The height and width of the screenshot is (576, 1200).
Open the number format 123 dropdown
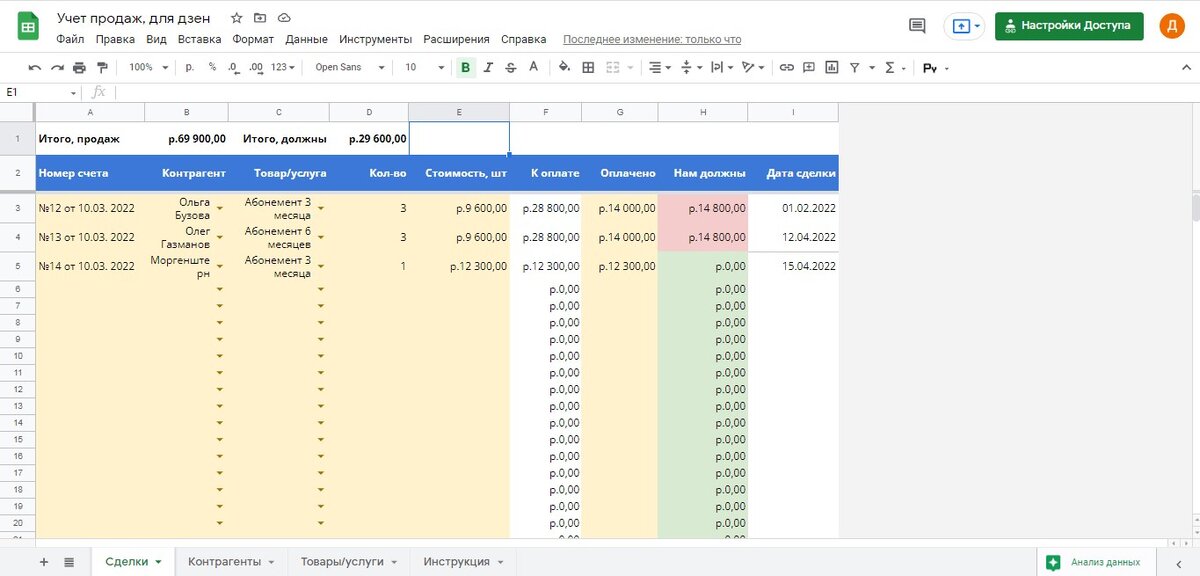click(x=284, y=67)
